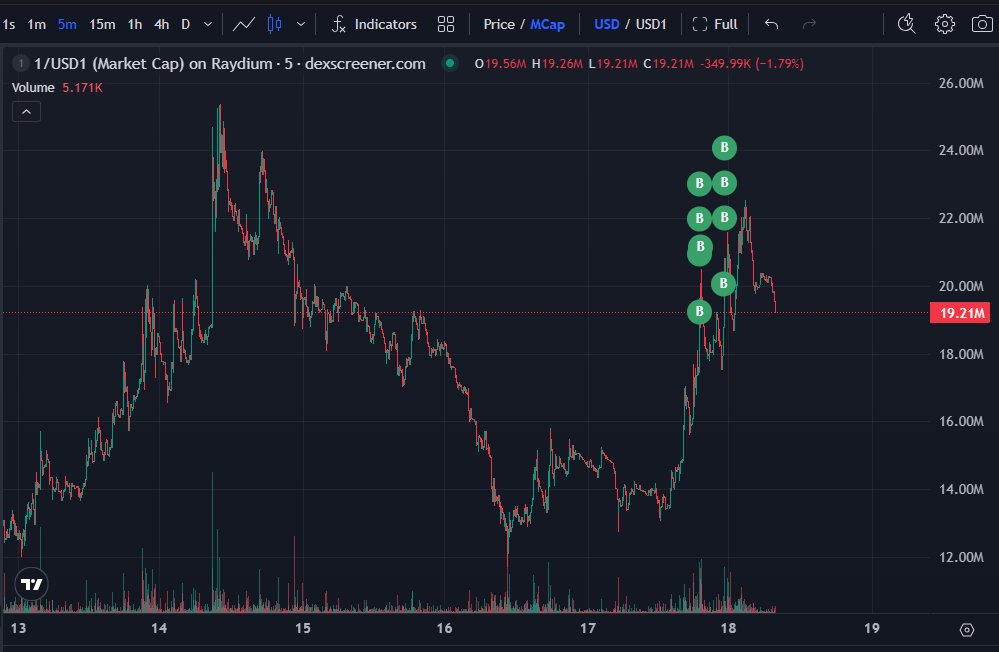Switch chart to Price mode
The image size is (999, 652).
(499, 24)
